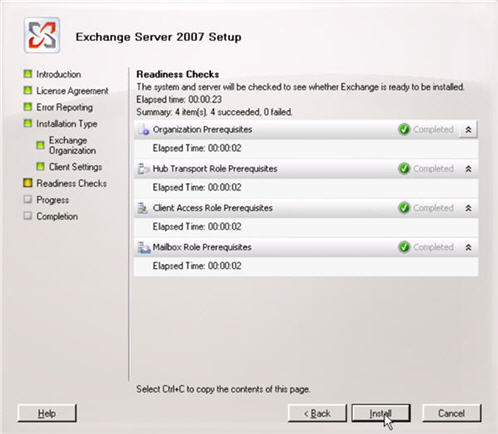This screenshot has height=434, width=498.
Task: Click the green square beside Exchange Organization
Action: coord(40,145)
